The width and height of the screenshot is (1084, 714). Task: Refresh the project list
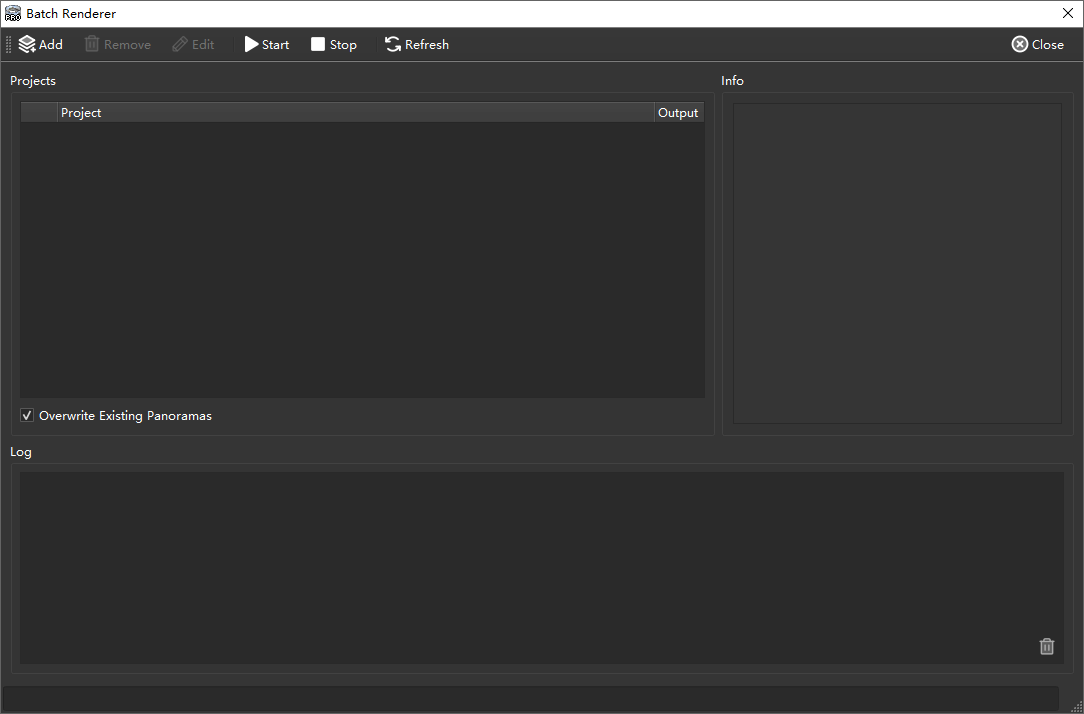[417, 44]
